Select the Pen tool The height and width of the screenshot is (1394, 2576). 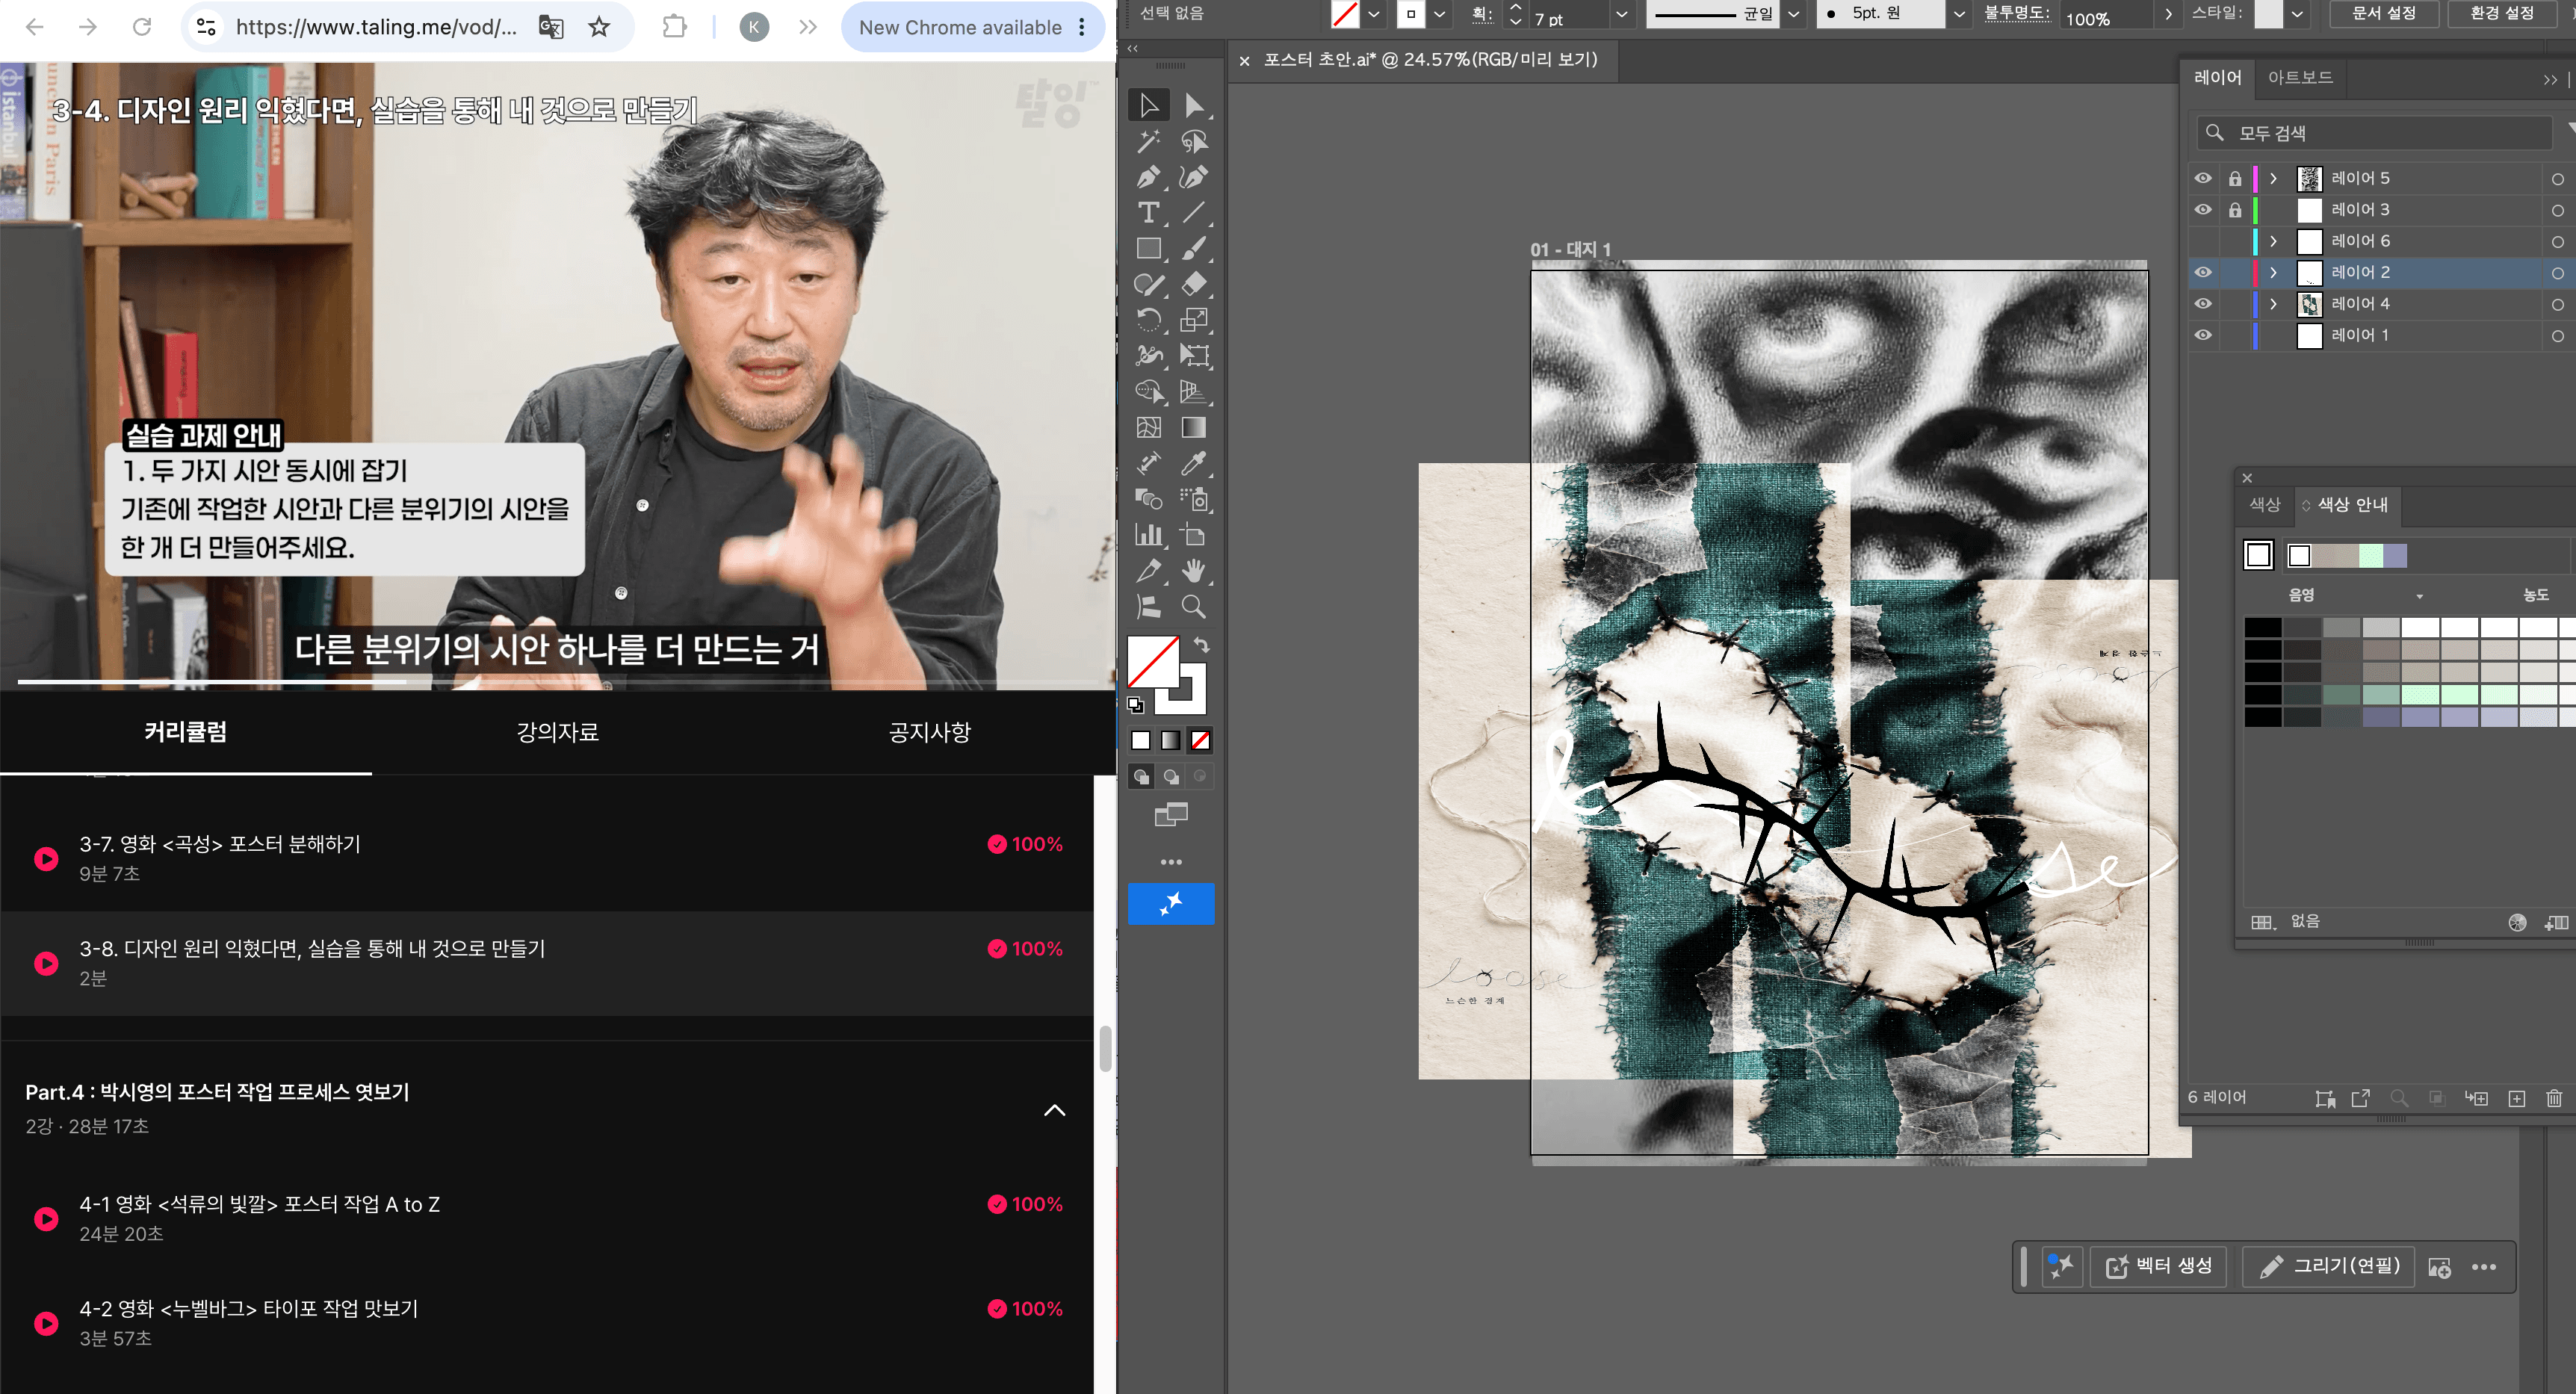[1148, 178]
